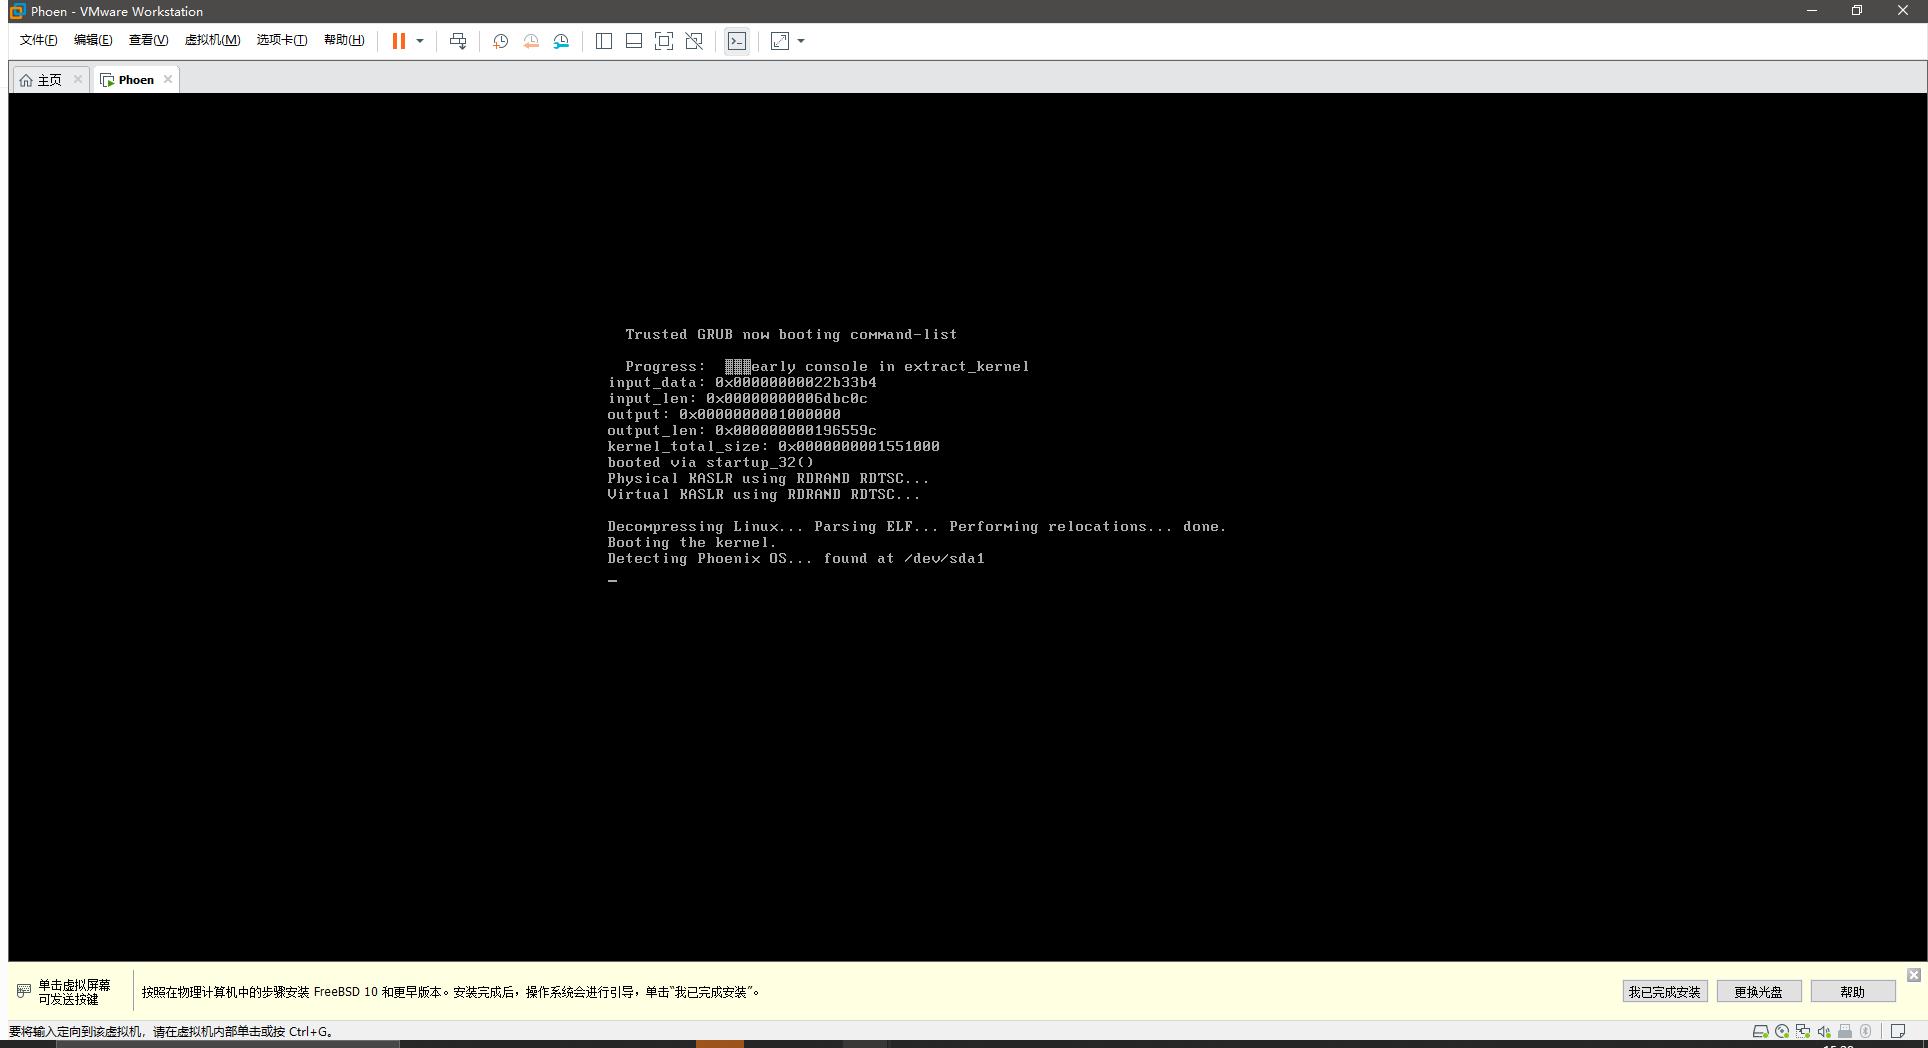Toggle the thumbnail bar visibility
The width and height of the screenshot is (1928, 1048).
click(633, 41)
